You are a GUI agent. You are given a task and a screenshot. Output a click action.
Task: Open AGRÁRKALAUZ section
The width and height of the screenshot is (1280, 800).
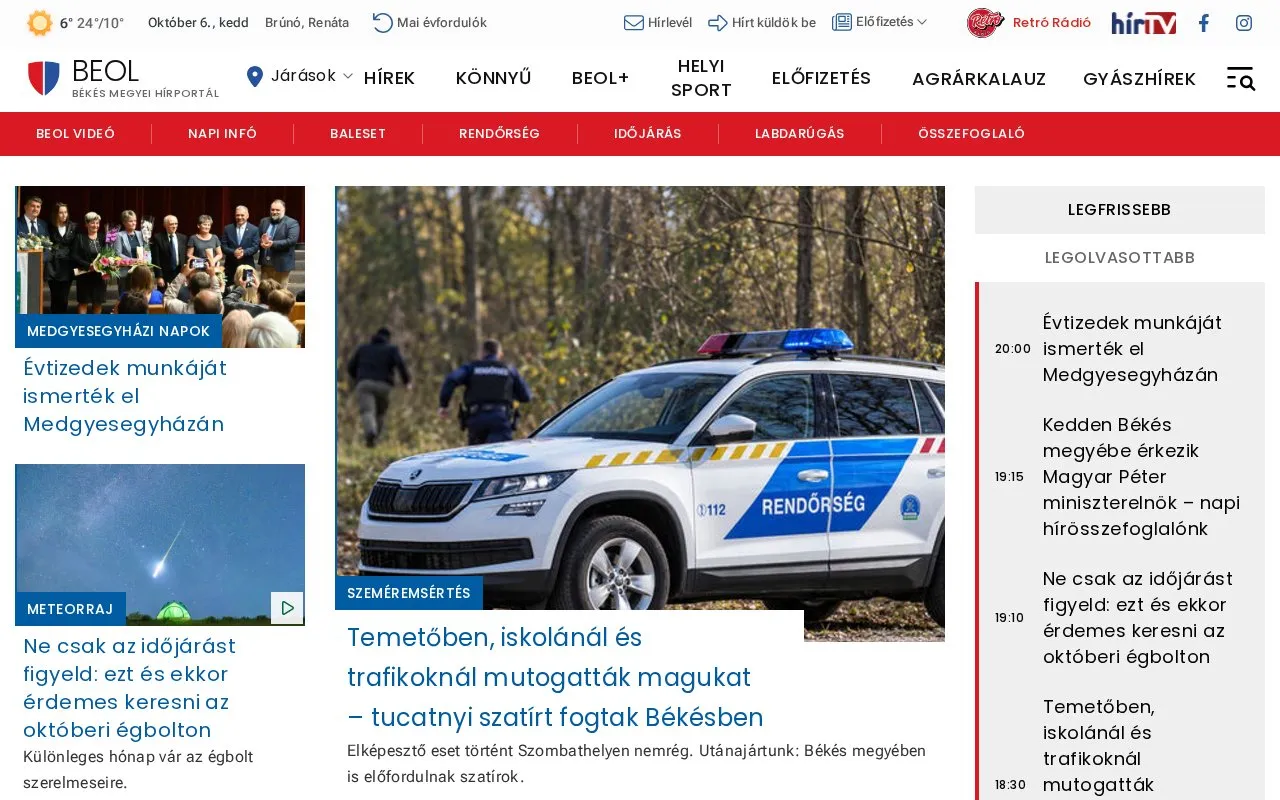click(979, 79)
